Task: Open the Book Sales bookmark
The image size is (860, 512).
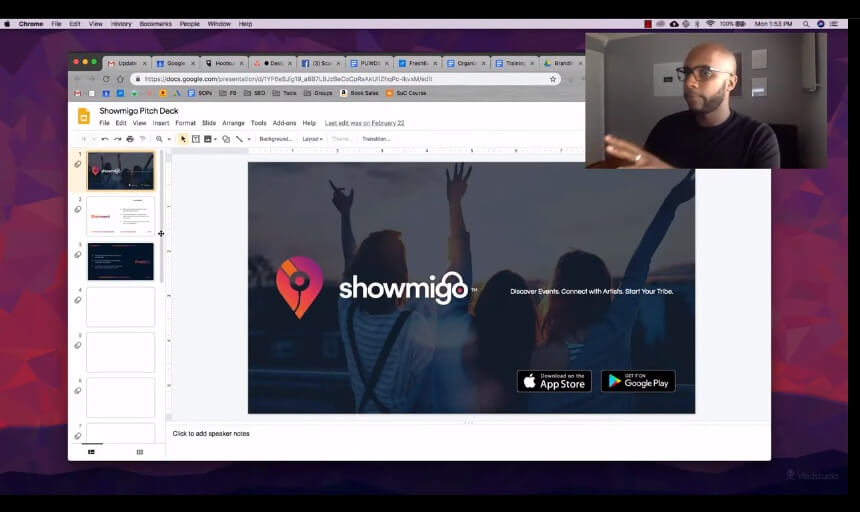Action: point(359,93)
